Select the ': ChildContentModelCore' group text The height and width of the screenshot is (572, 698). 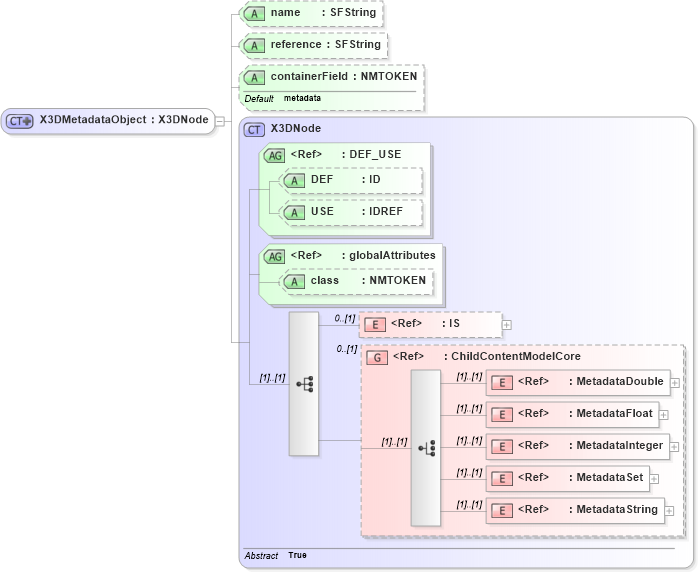click(512, 357)
